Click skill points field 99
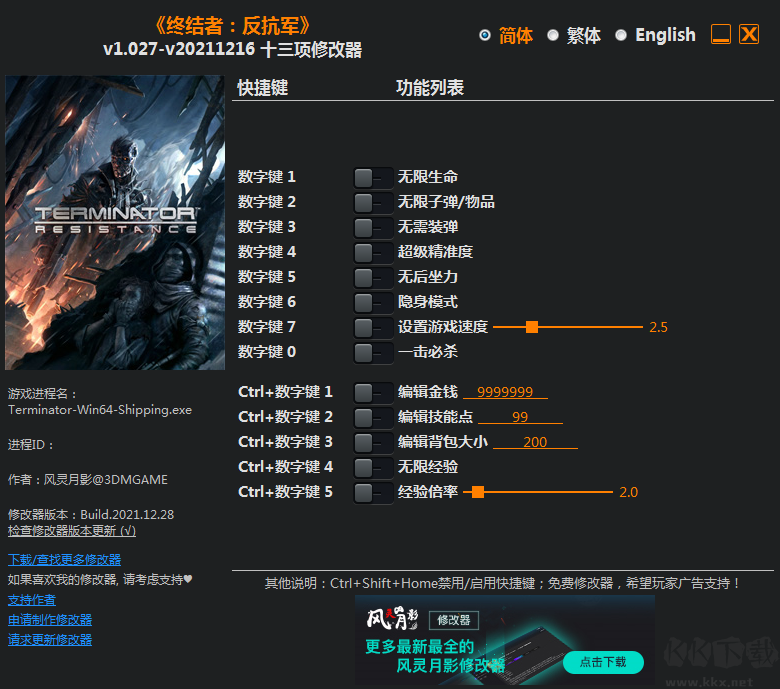The height and width of the screenshot is (689, 780). [520, 417]
